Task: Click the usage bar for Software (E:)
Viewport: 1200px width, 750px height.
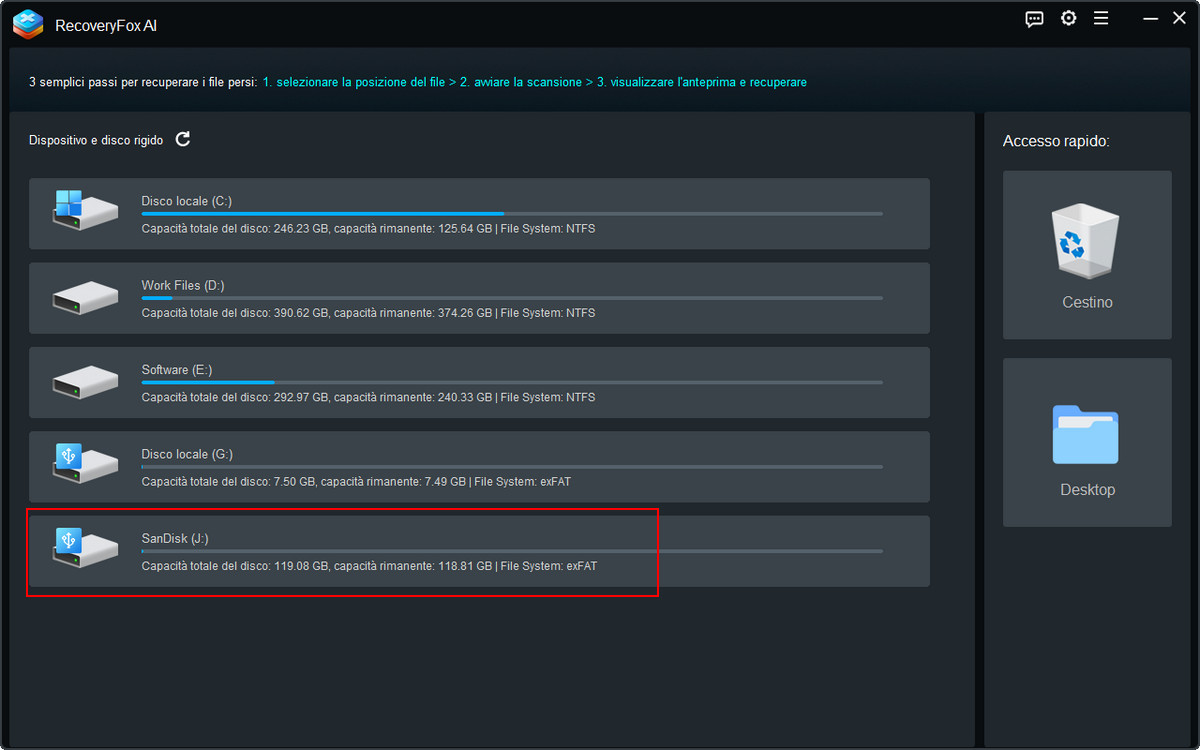Action: (x=511, y=382)
